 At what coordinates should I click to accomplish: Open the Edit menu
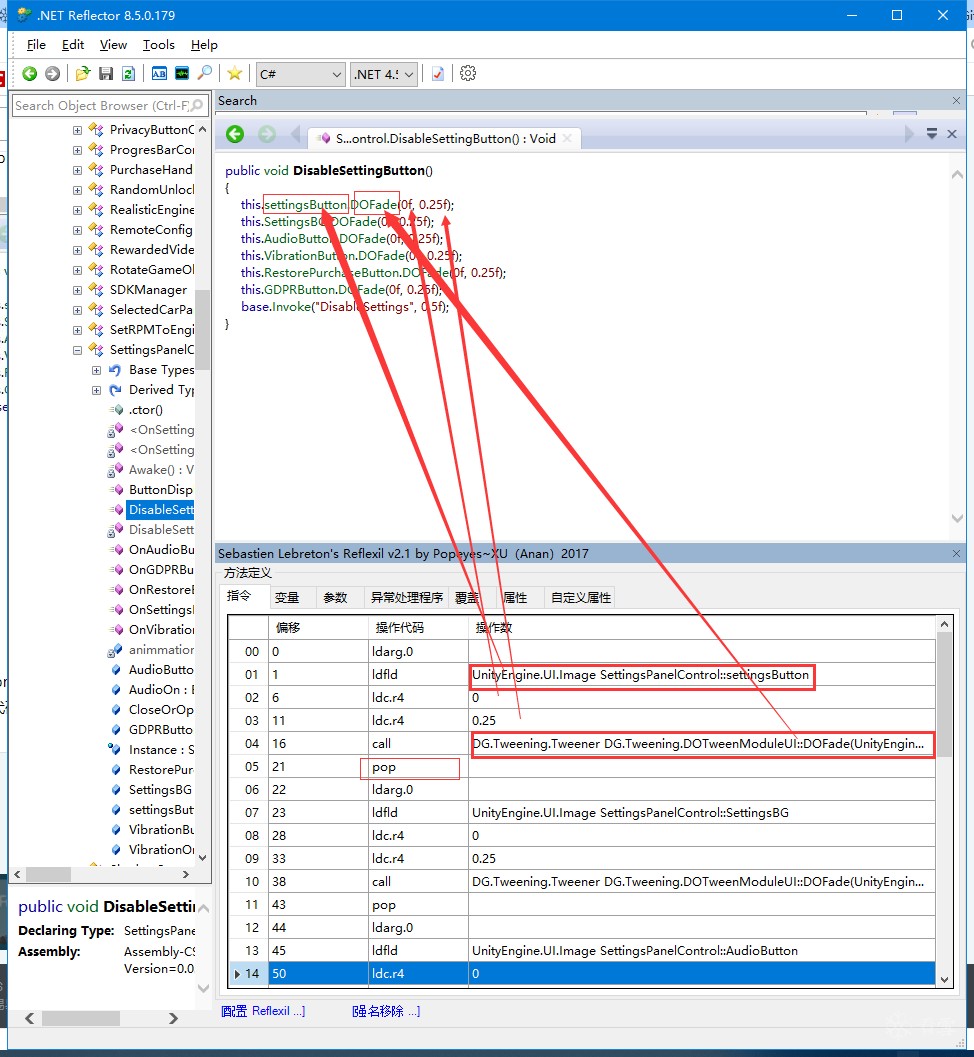(73, 44)
